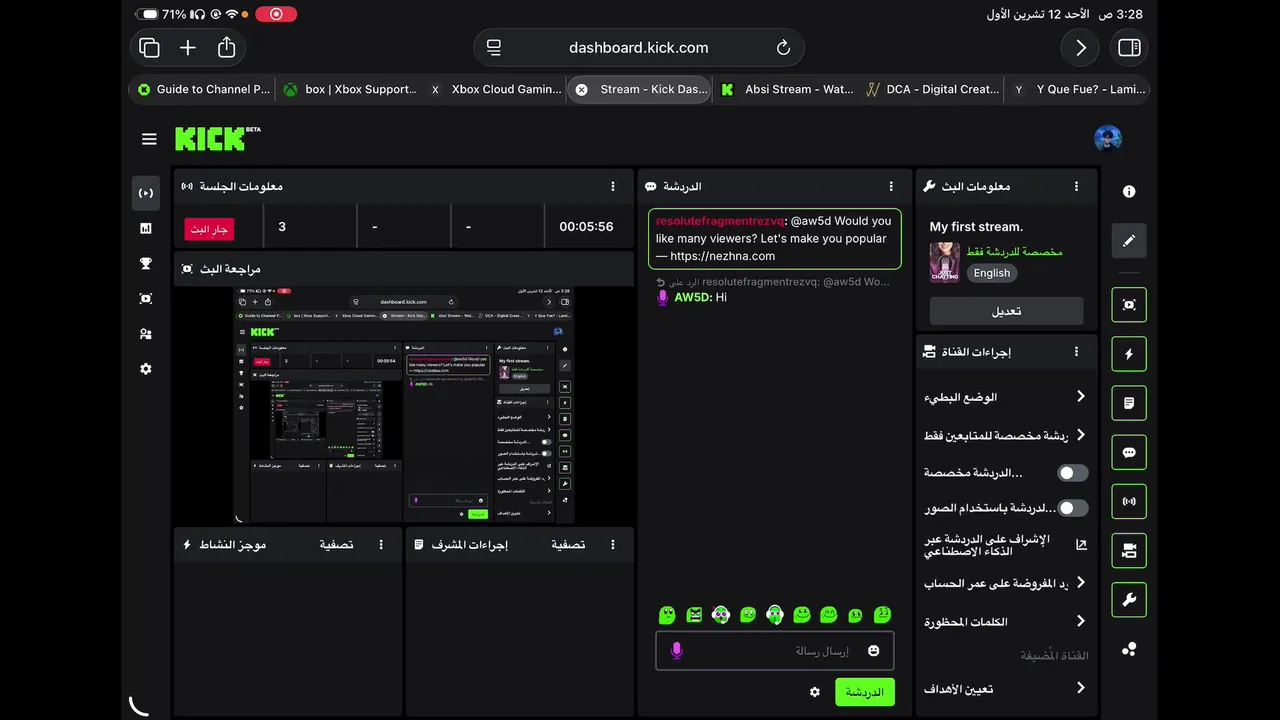
Task: Click the red جار البث live badge
Action: tap(209, 229)
